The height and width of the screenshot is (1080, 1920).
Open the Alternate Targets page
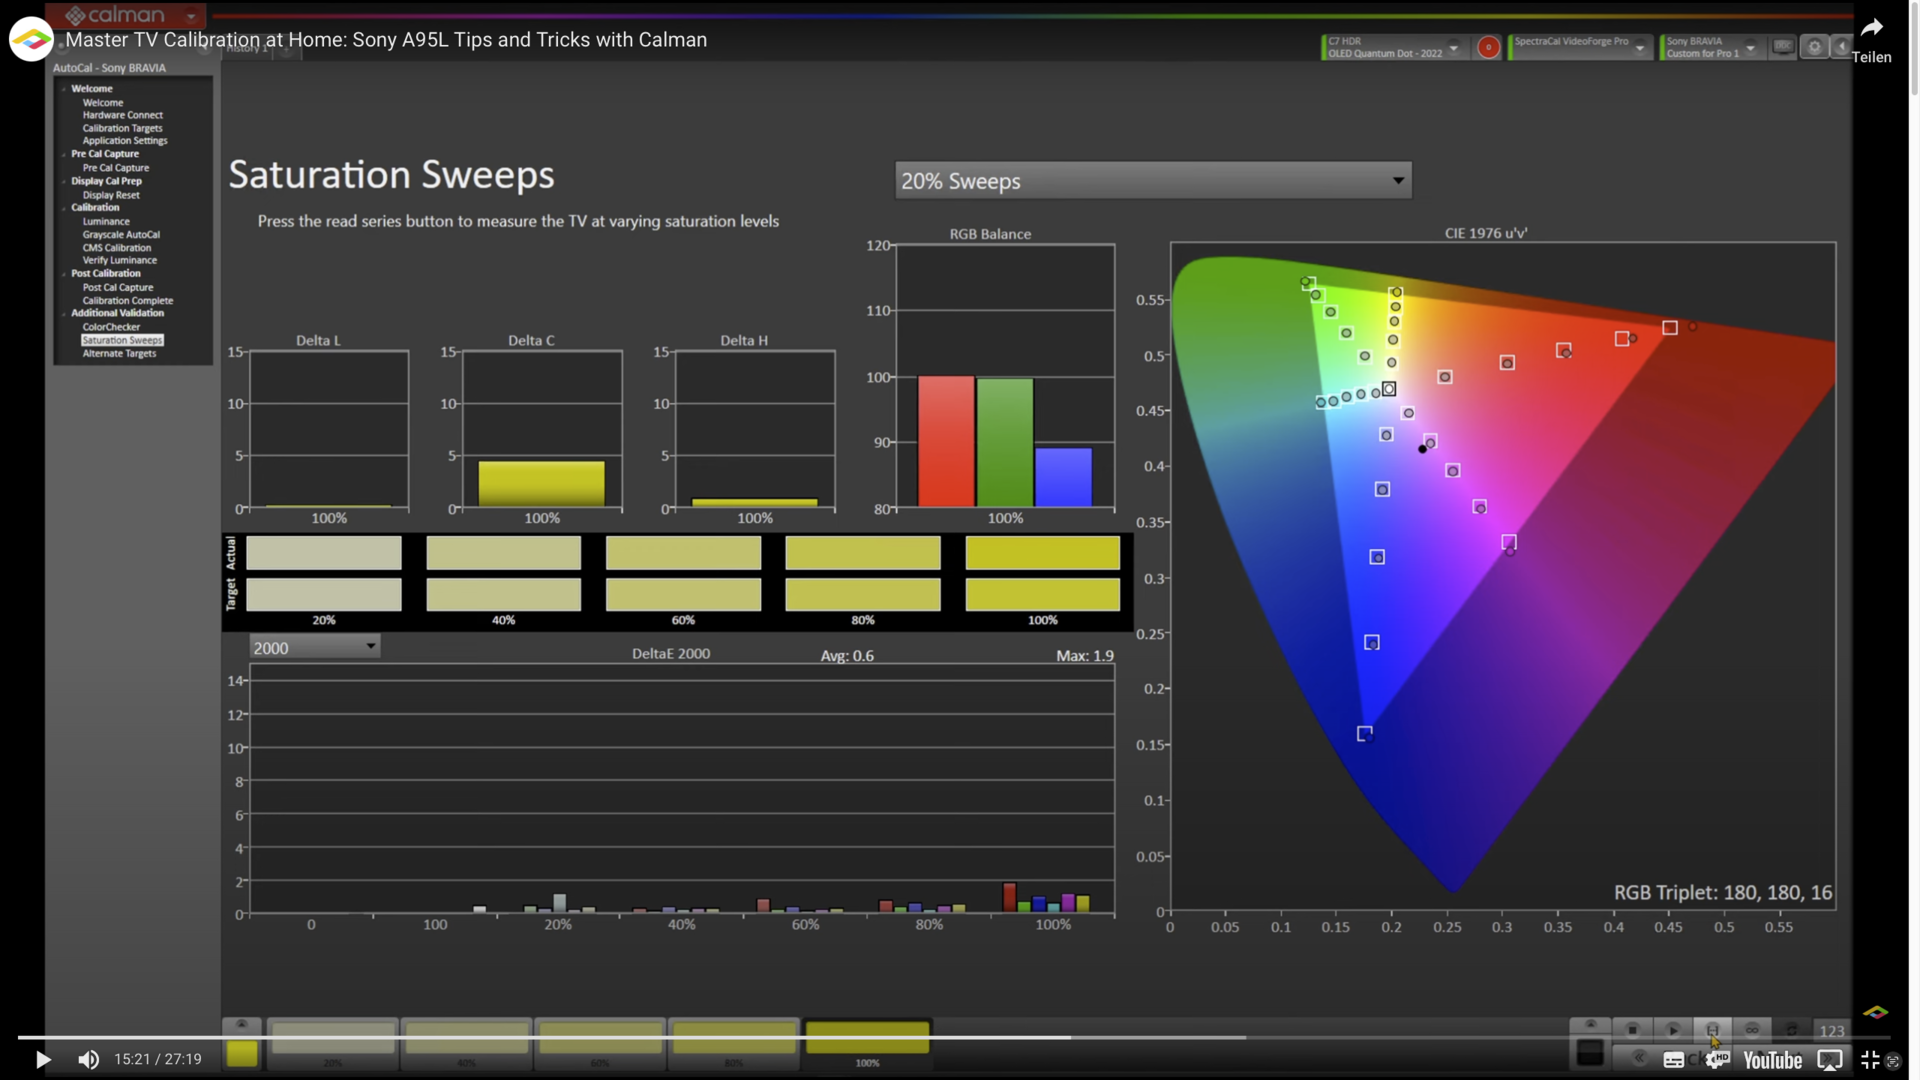coord(119,354)
